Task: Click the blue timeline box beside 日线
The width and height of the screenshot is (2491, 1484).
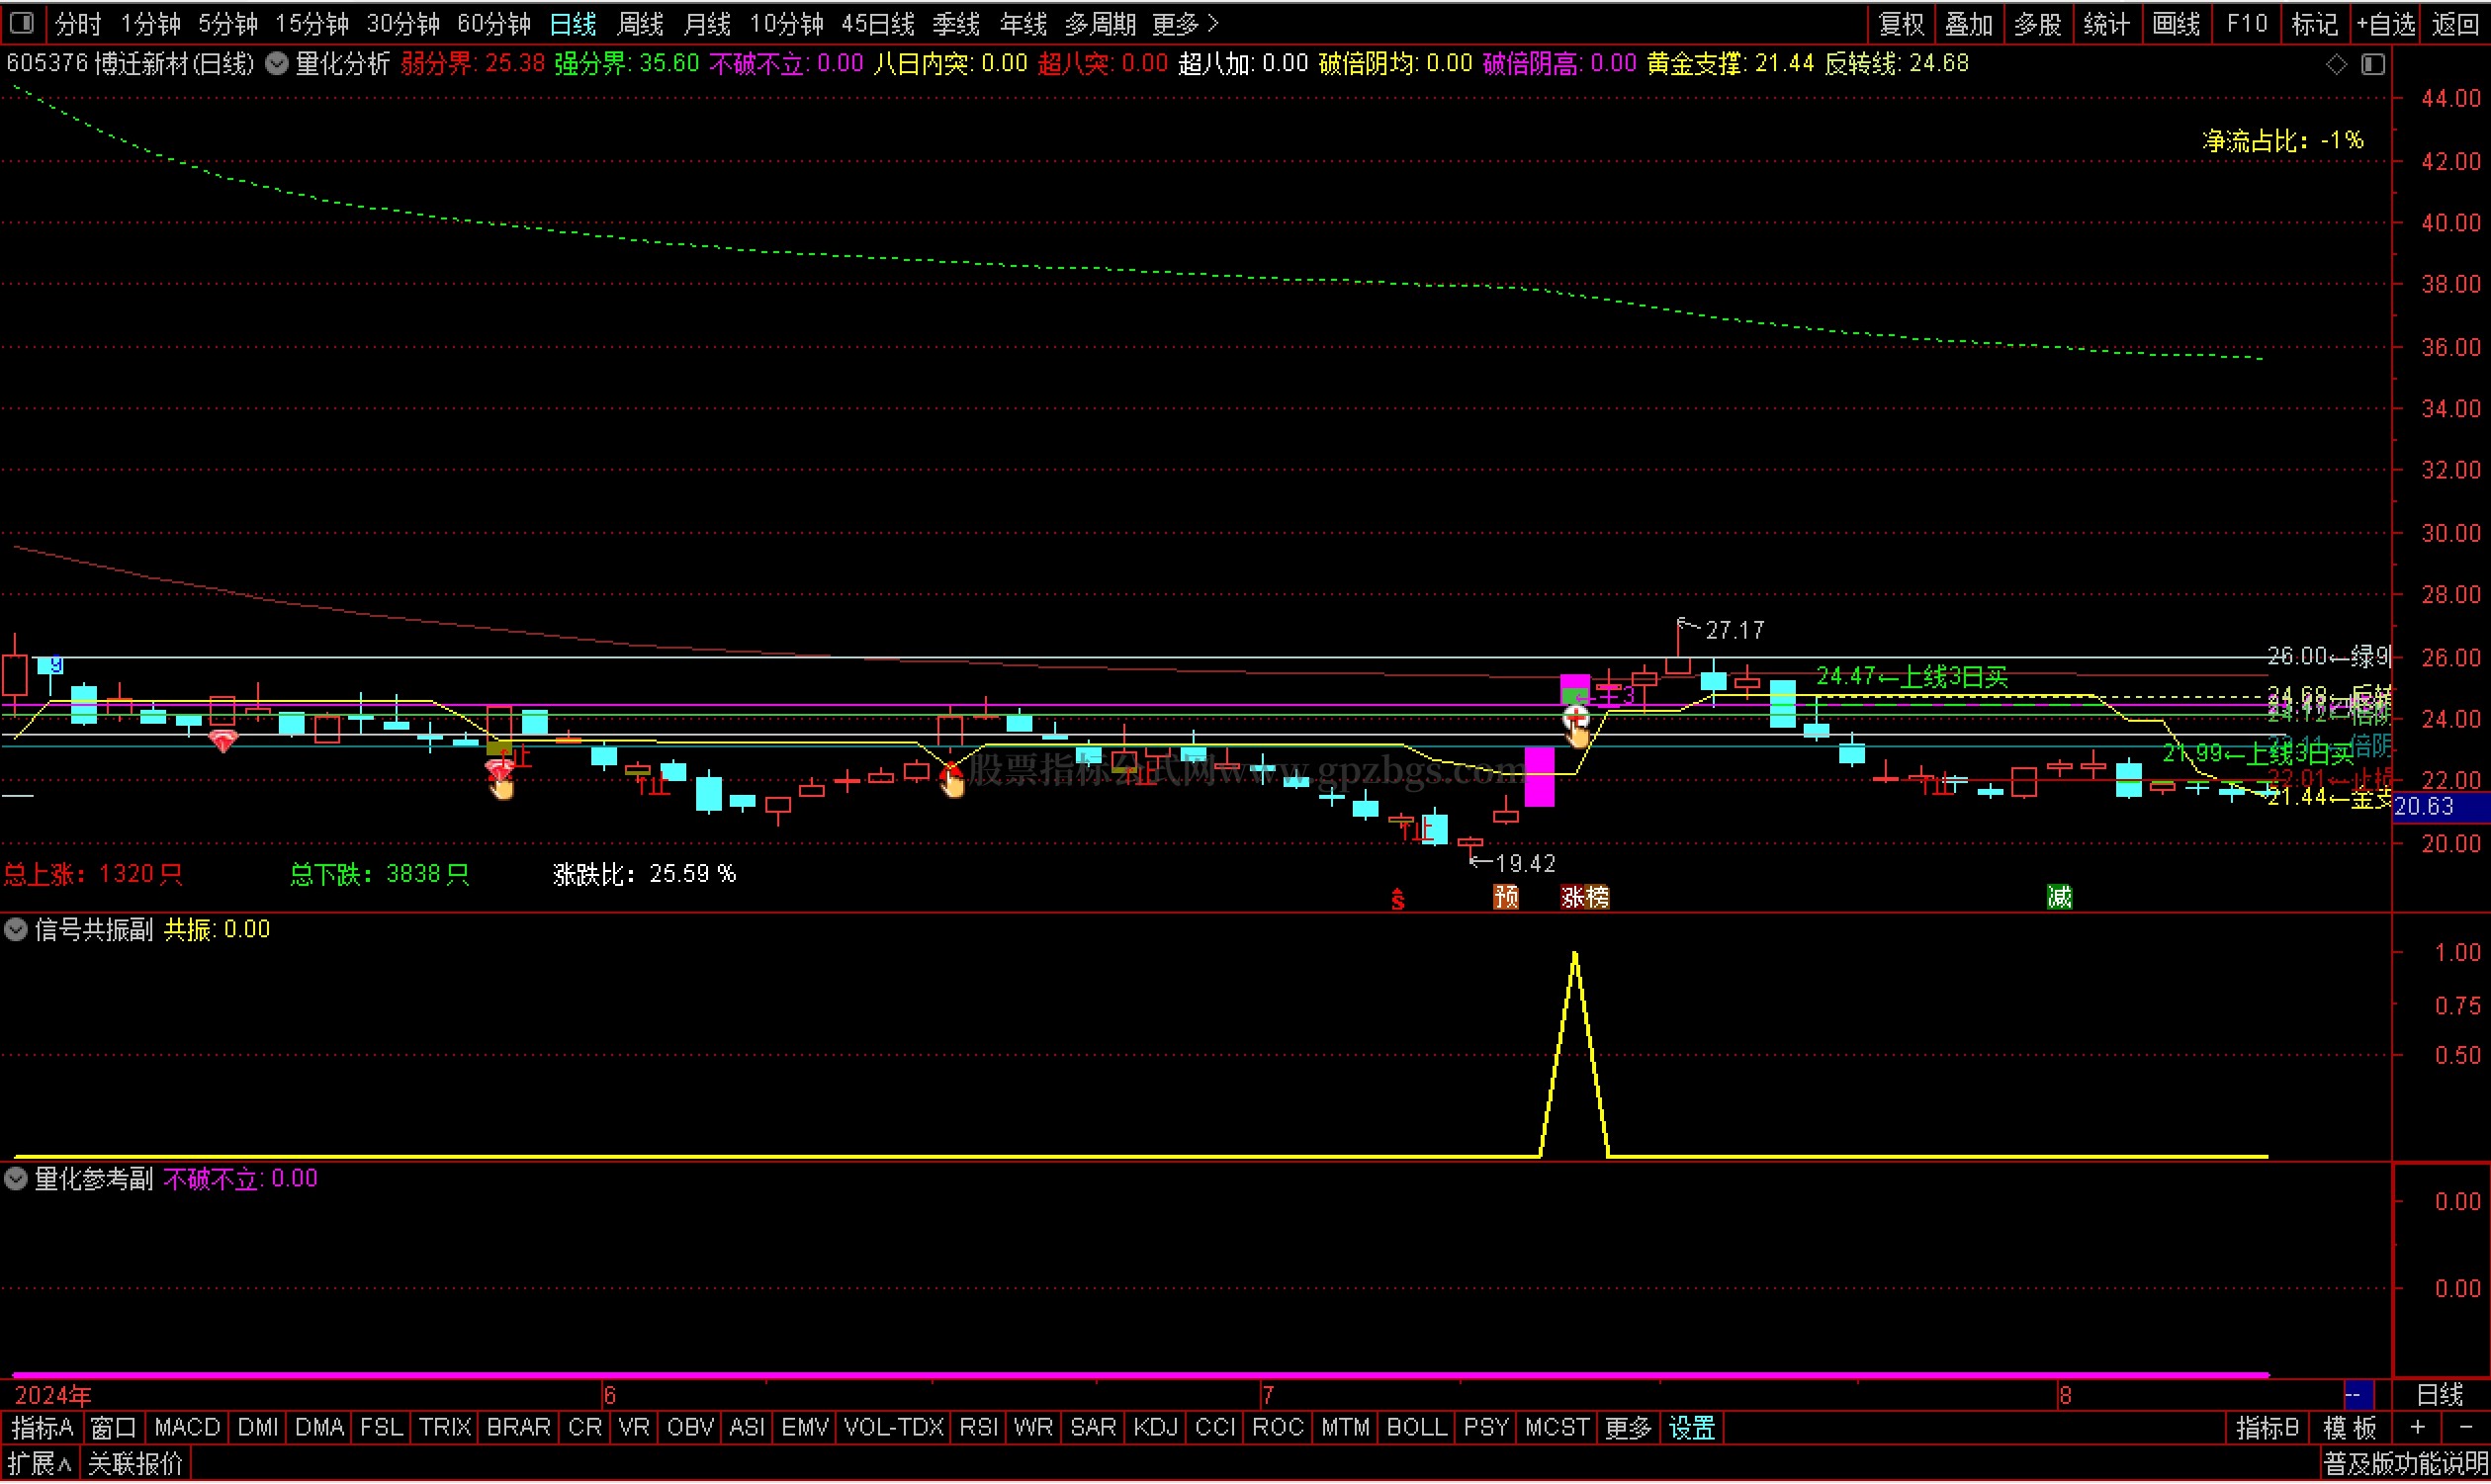Action: (x=2357, y=1395)
